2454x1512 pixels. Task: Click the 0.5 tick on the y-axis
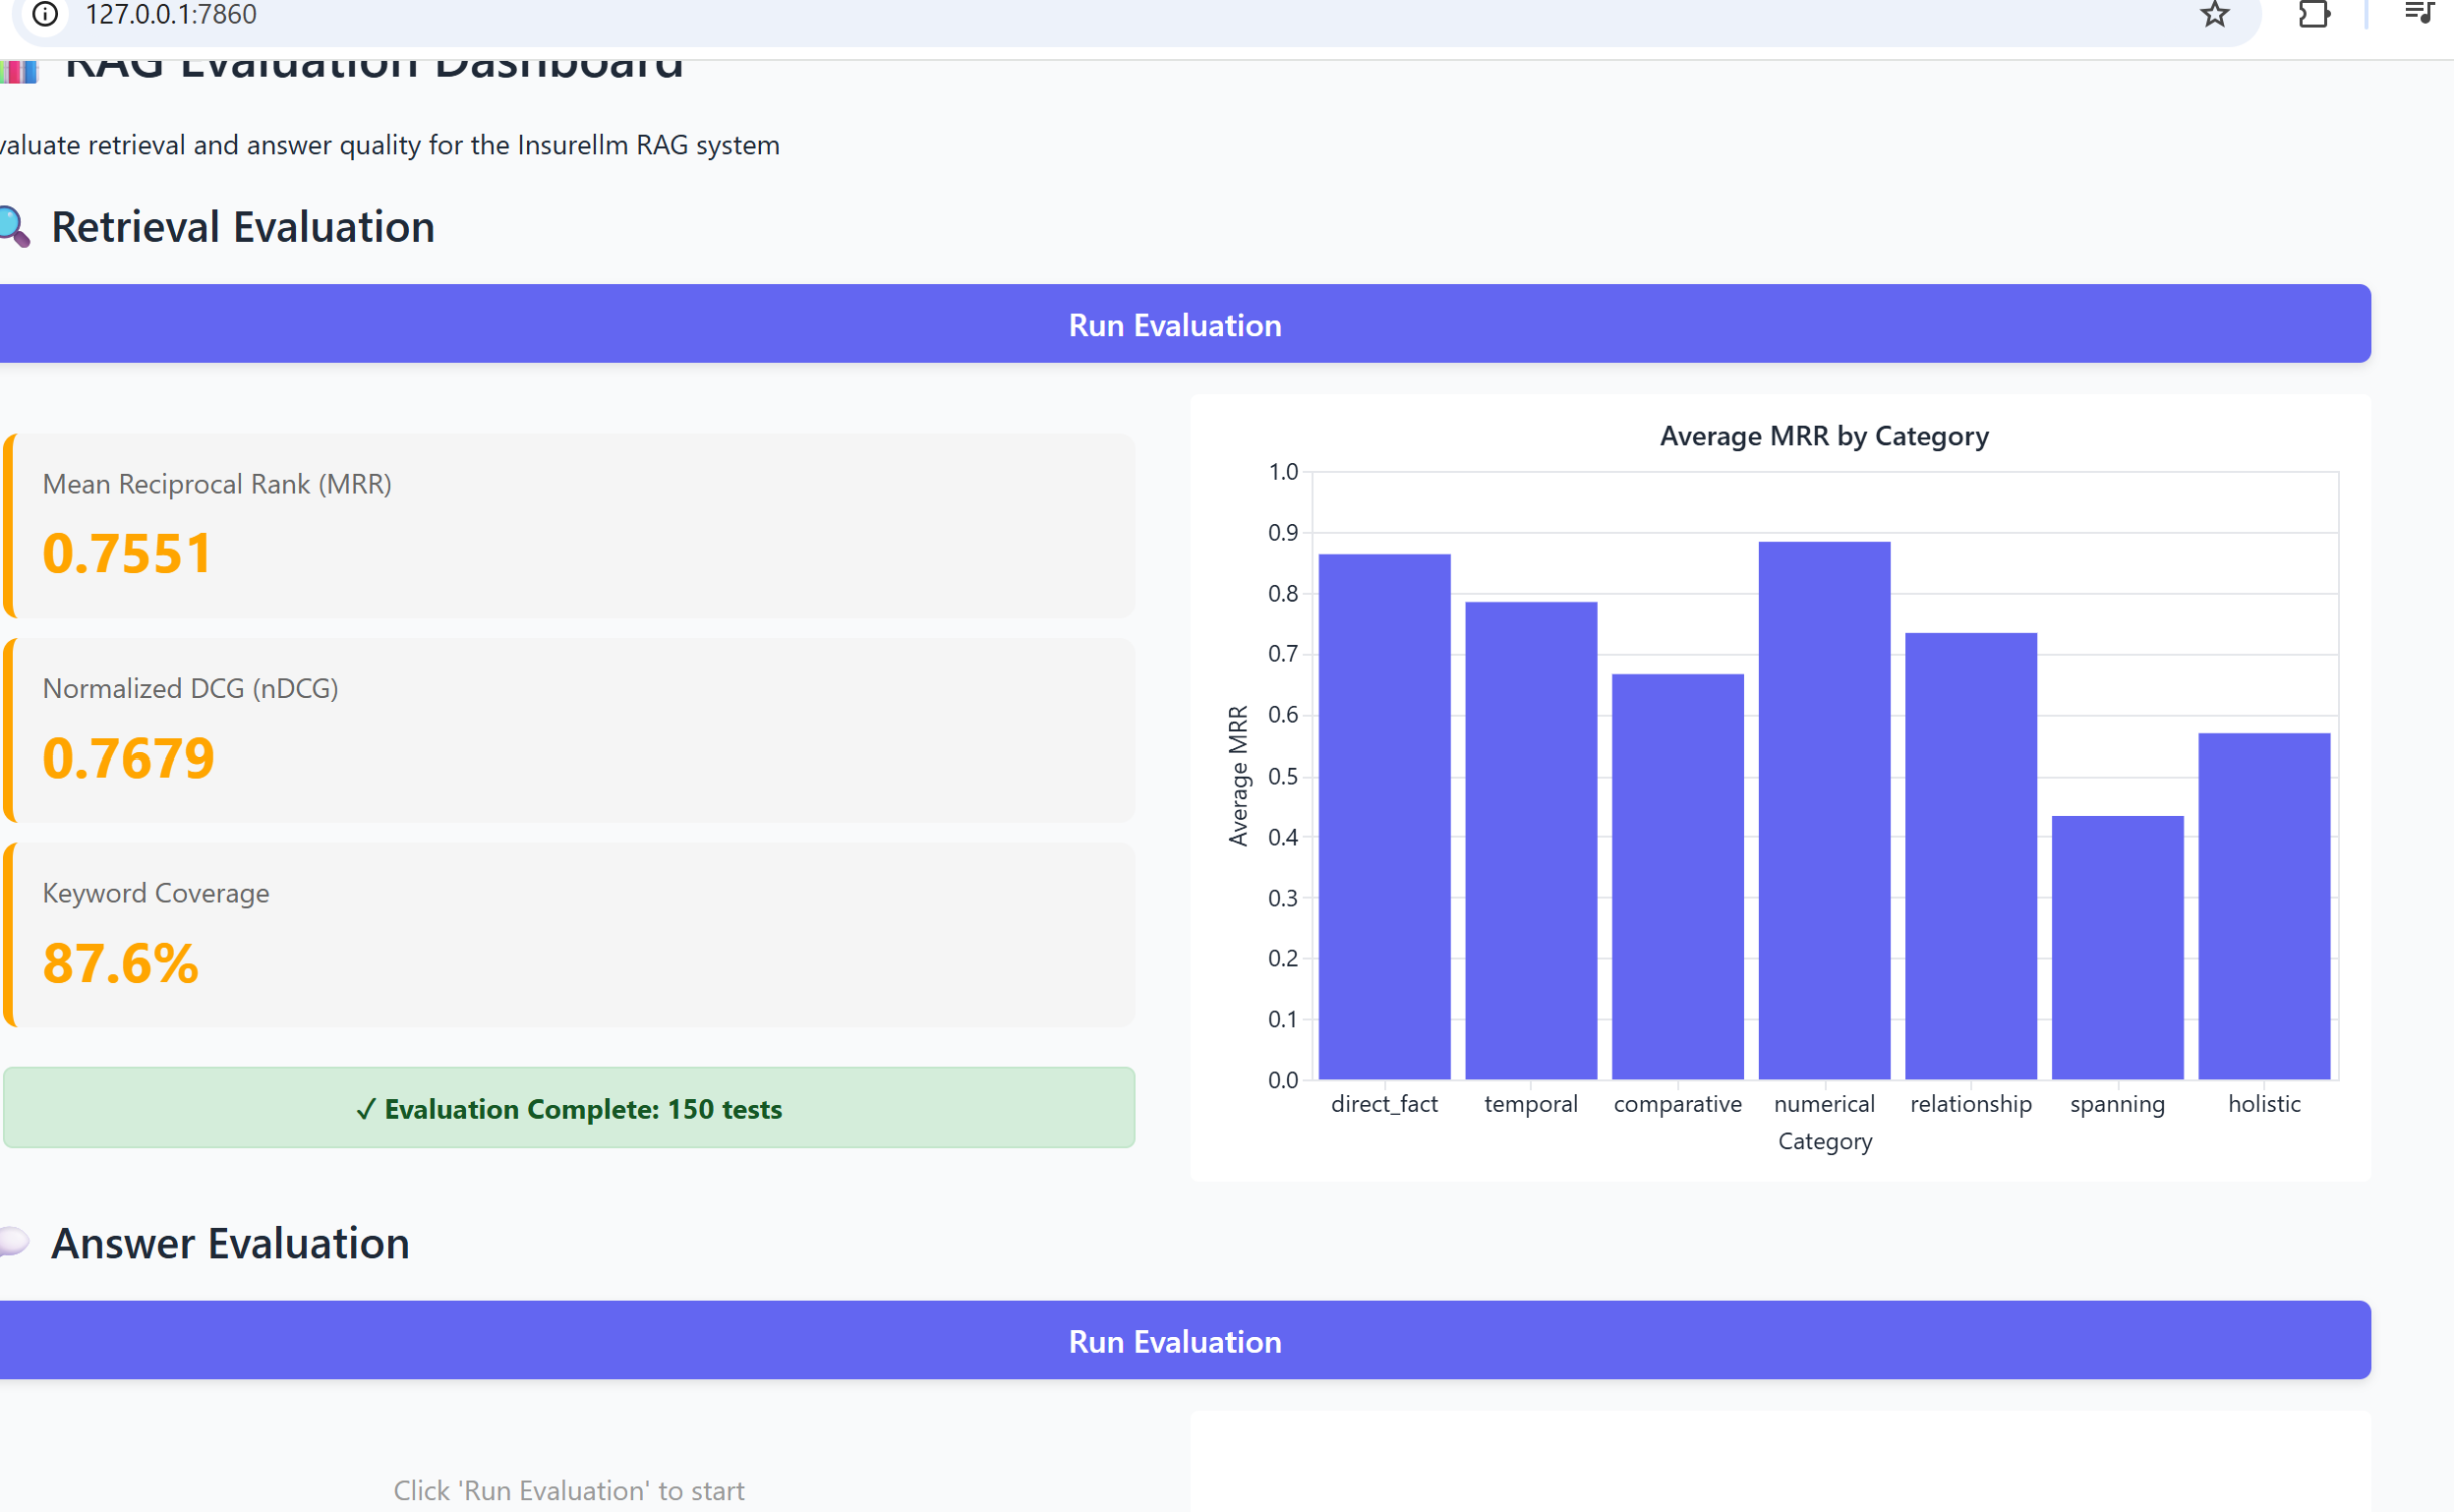pos(1283,776)
